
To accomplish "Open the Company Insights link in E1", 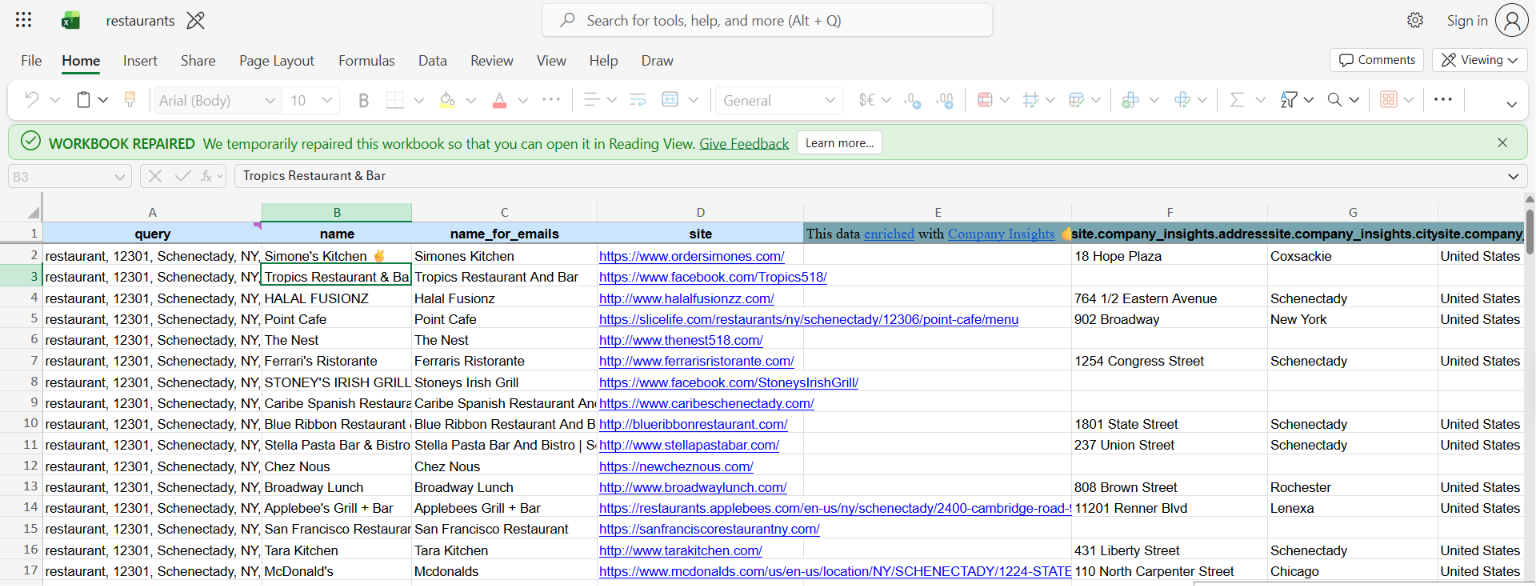I will point(1001,234).
